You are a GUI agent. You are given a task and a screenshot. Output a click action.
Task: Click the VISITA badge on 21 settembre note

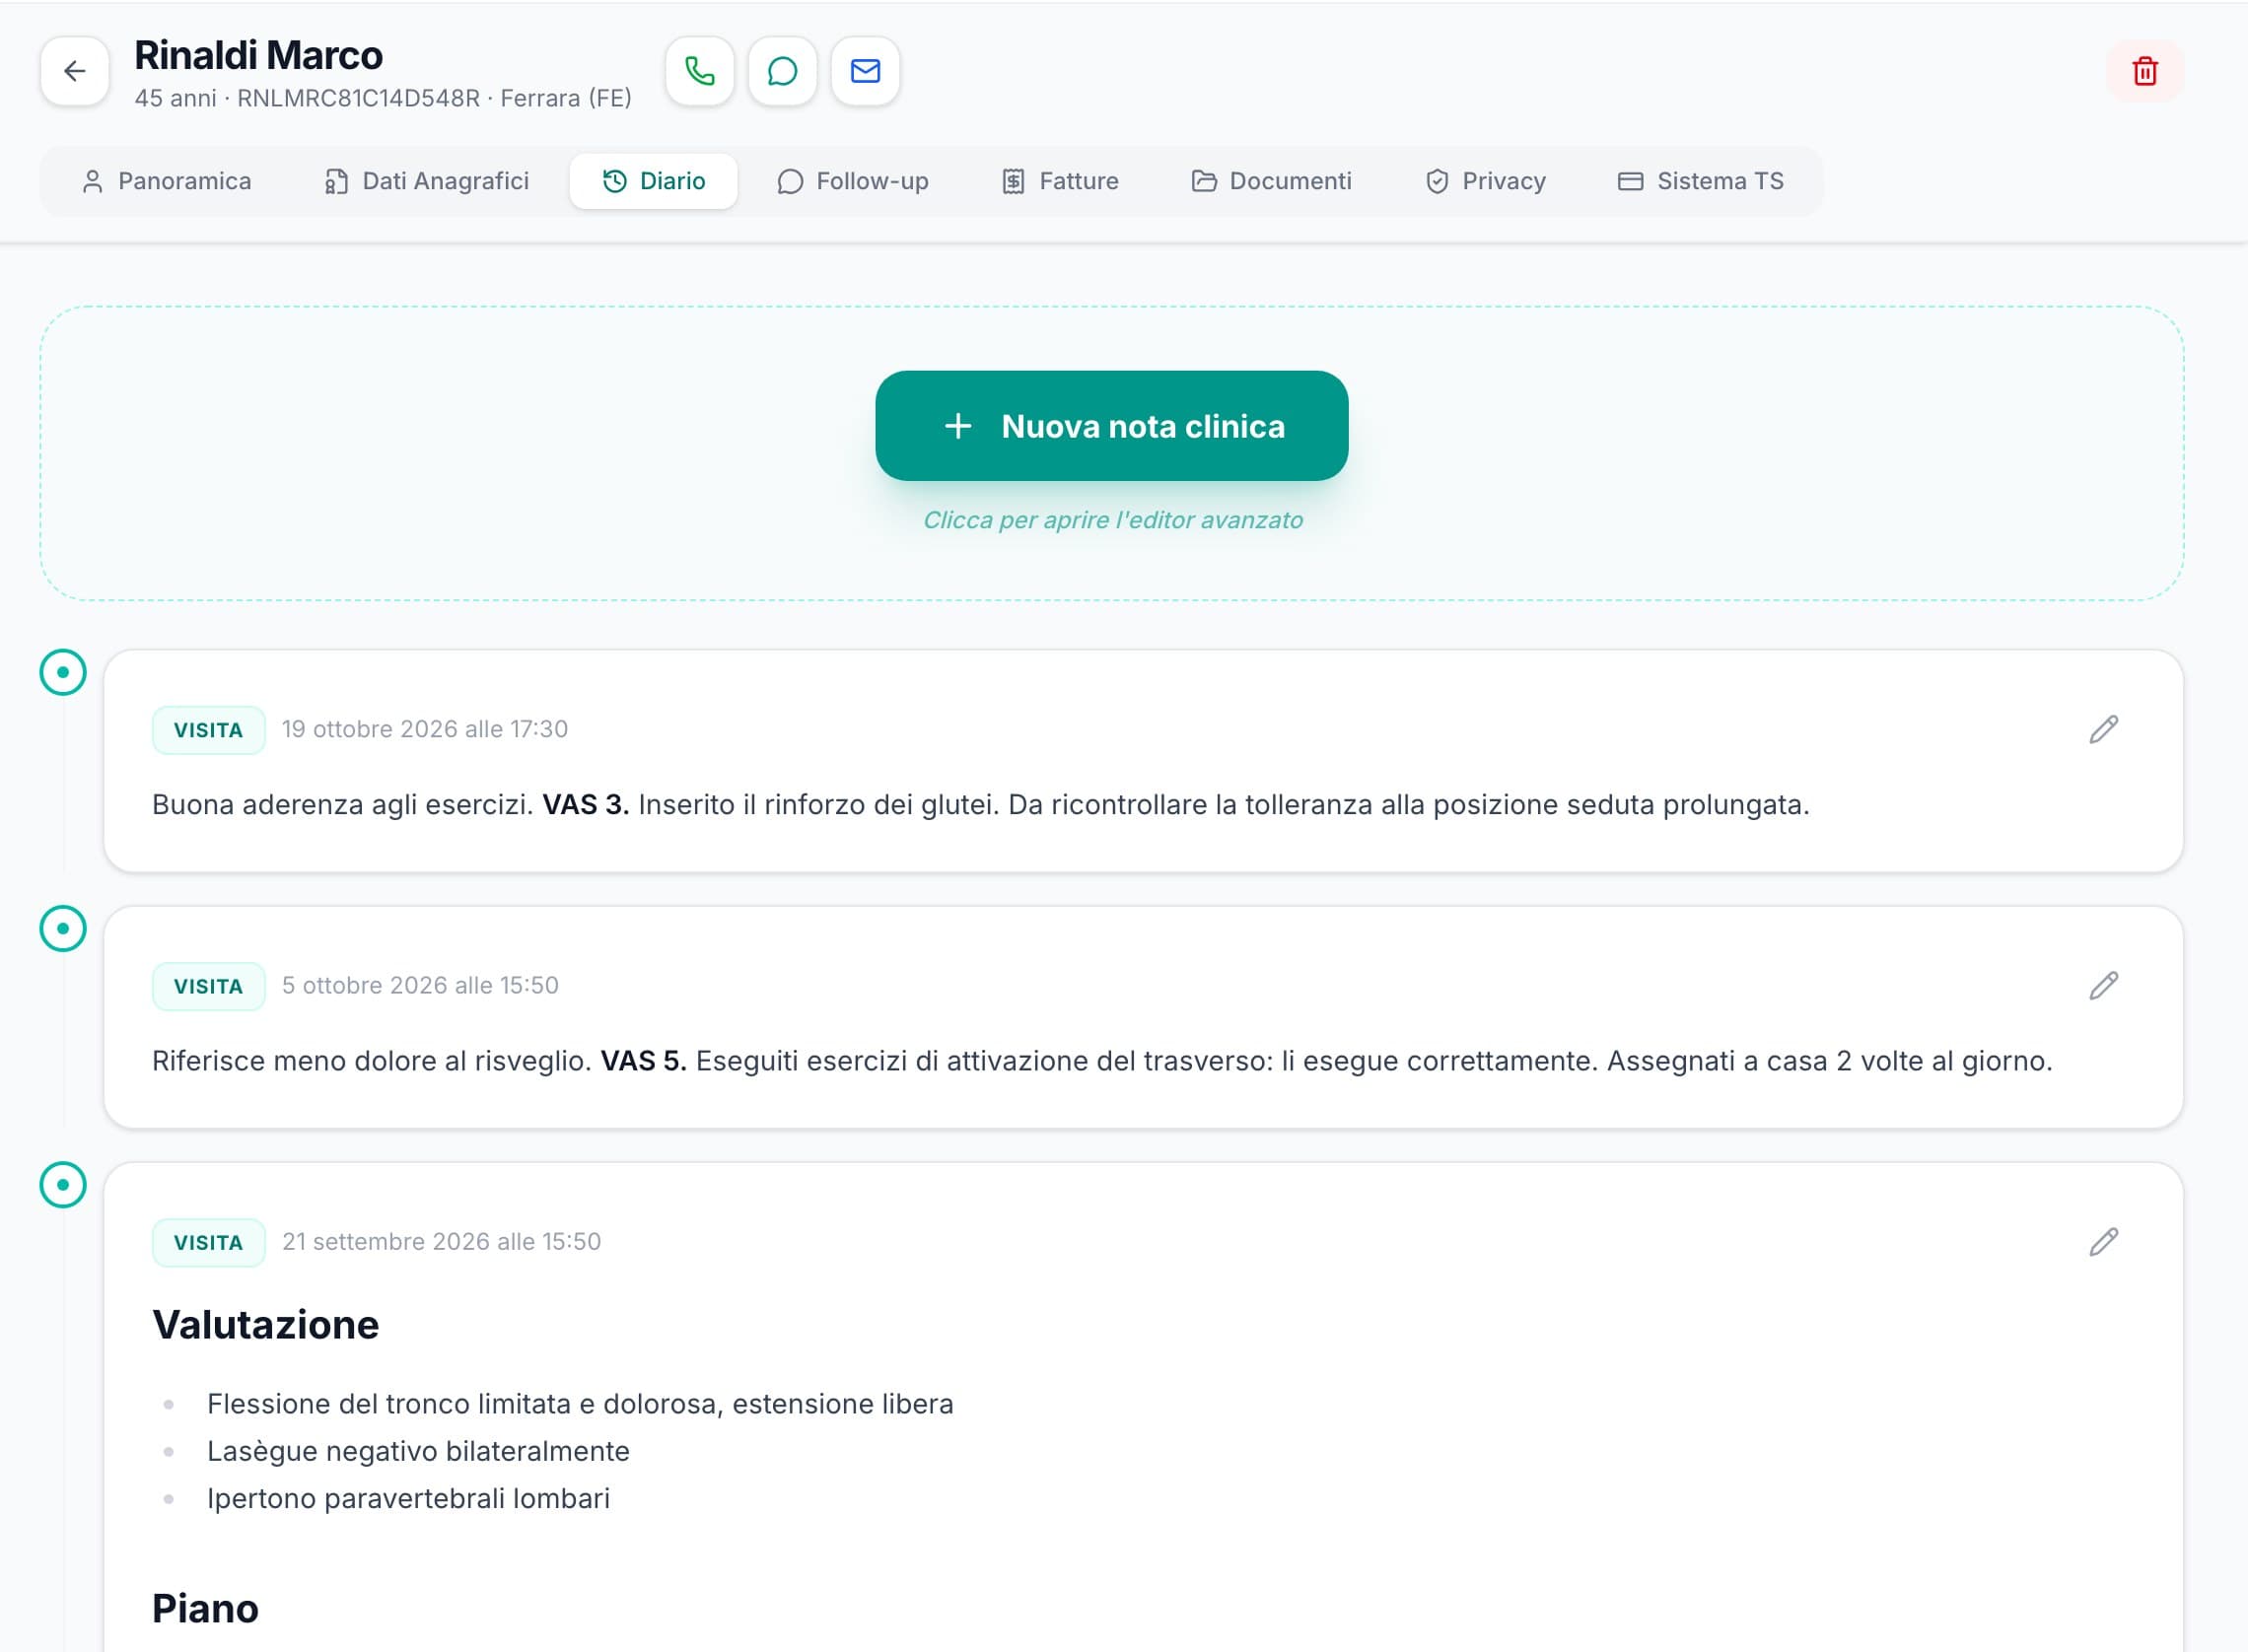208,1242
